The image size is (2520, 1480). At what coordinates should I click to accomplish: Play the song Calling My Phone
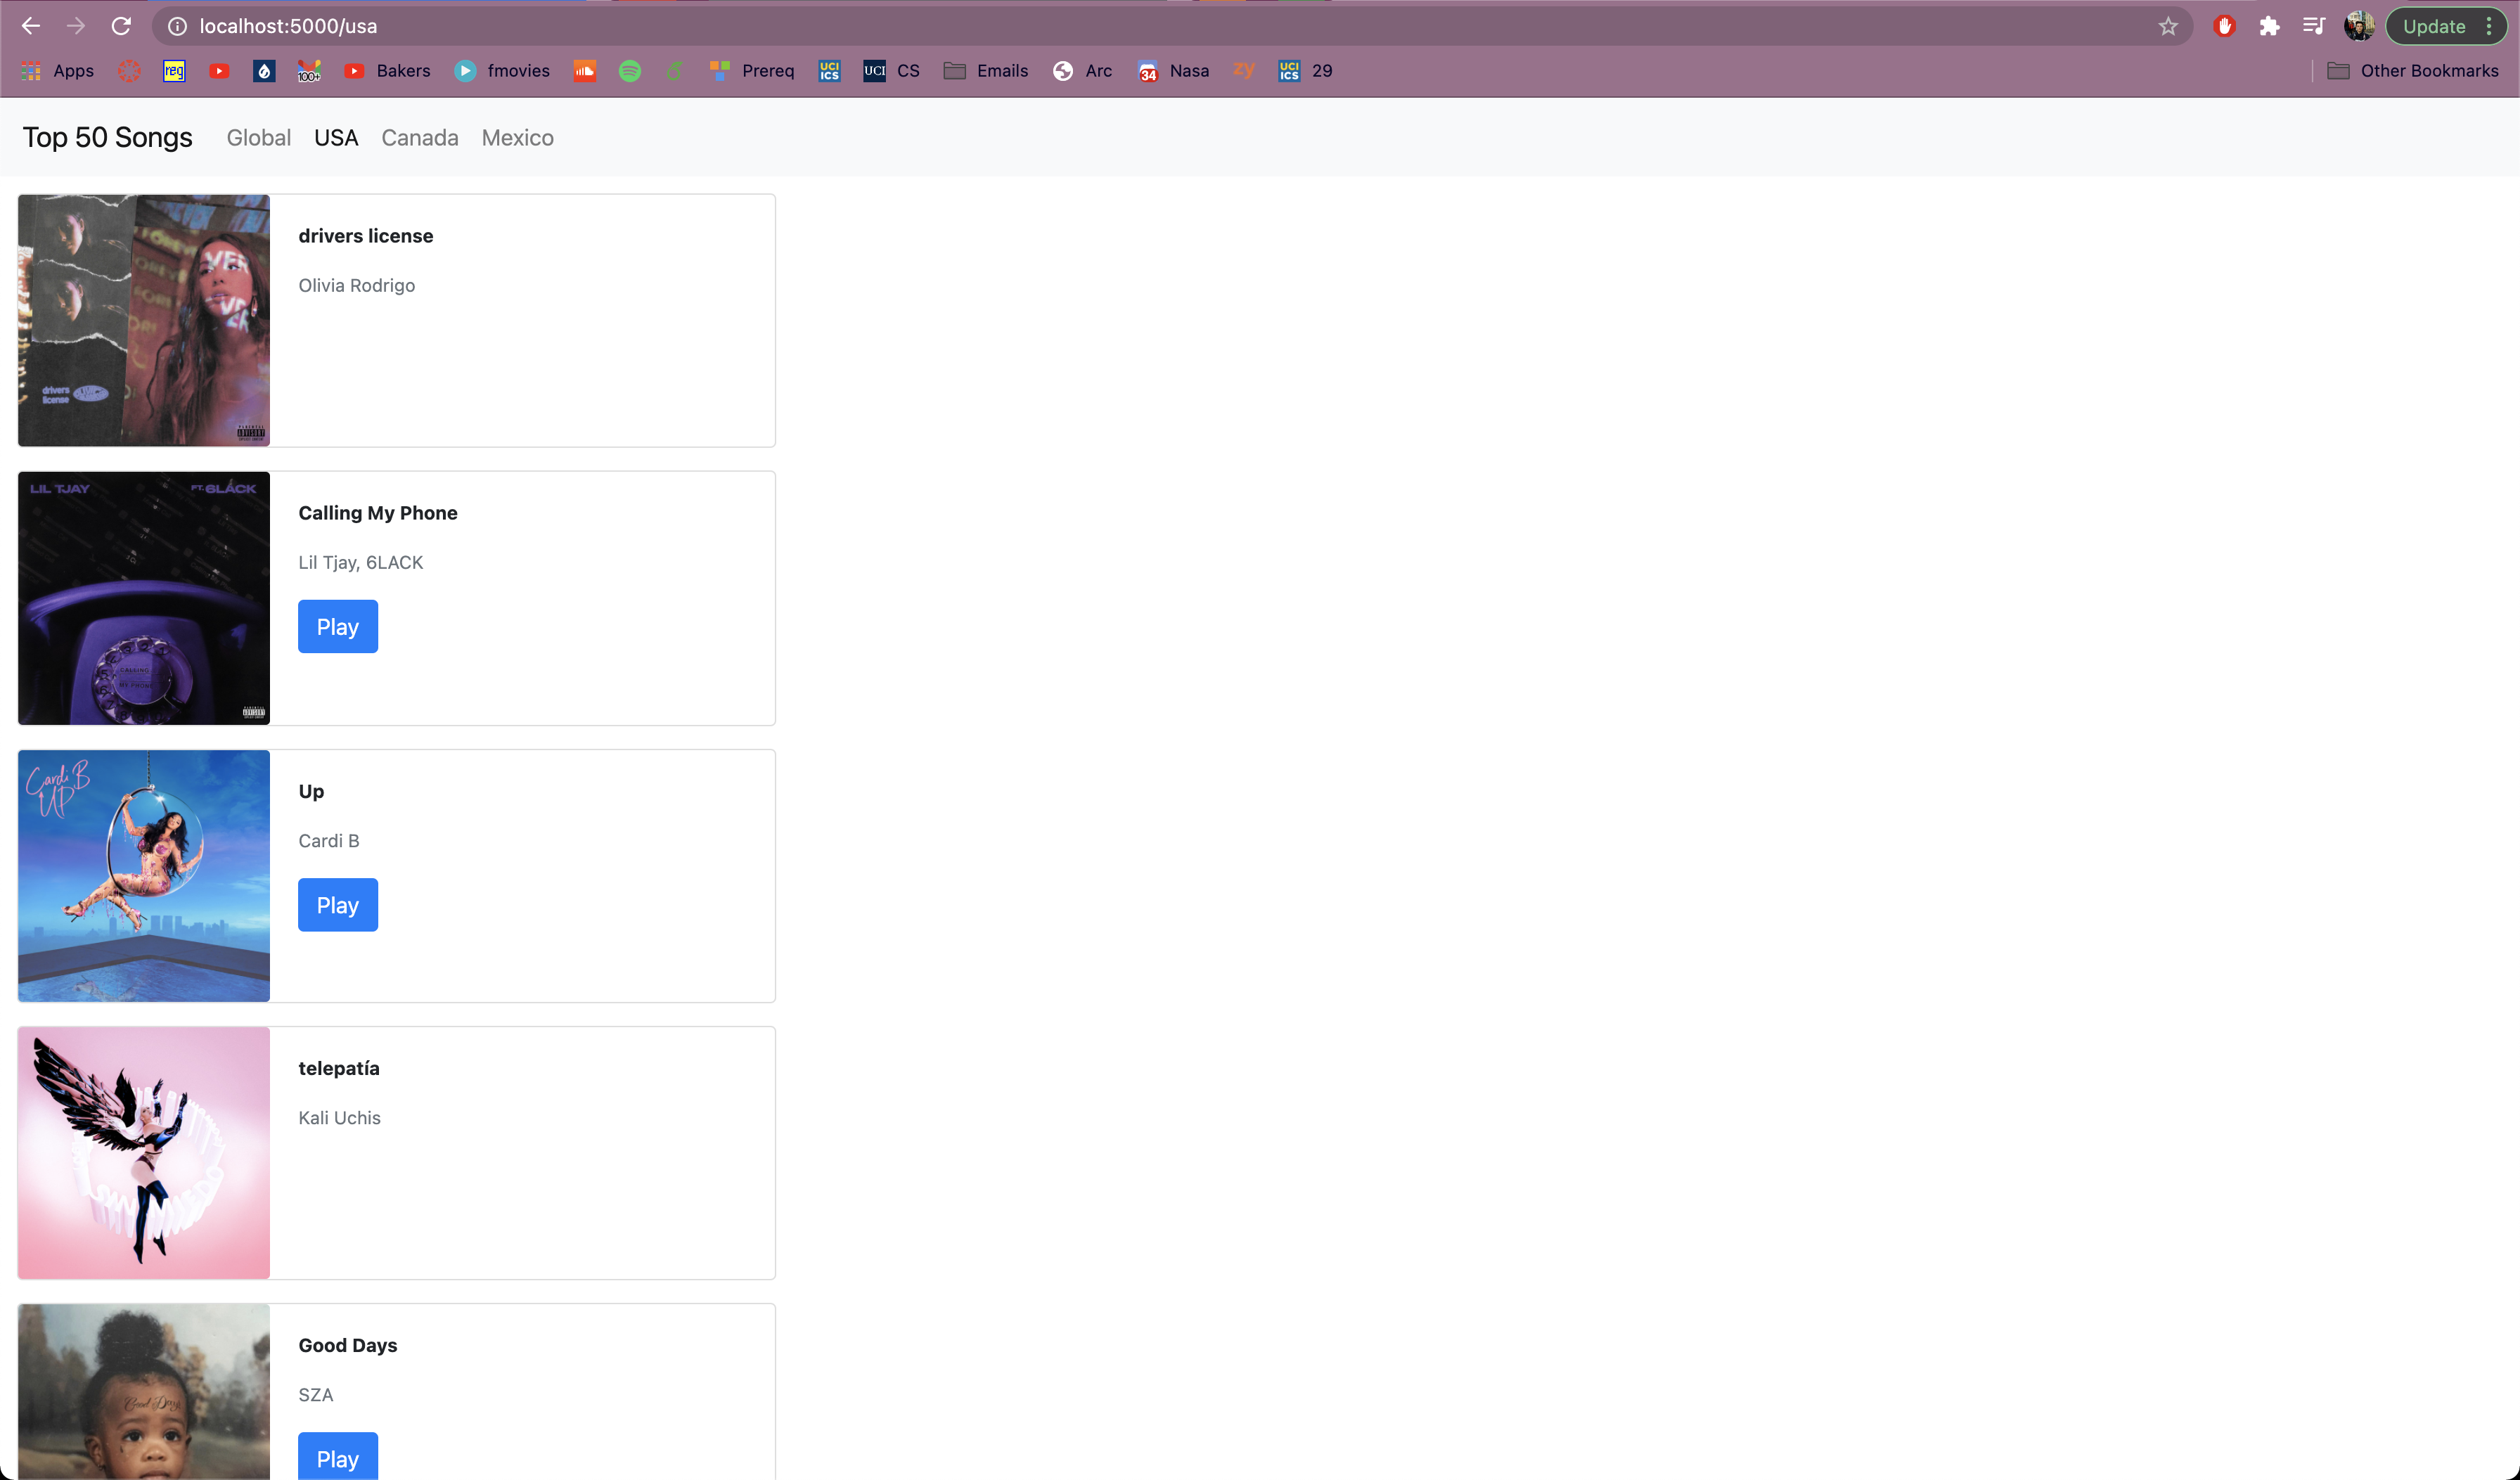(338, 627)
